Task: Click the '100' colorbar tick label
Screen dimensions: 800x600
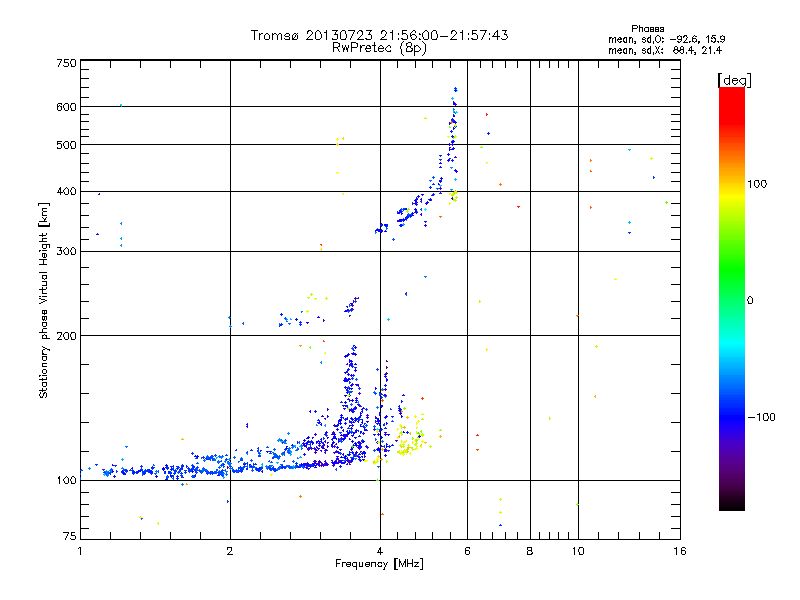Action: [x=757, y=184]
